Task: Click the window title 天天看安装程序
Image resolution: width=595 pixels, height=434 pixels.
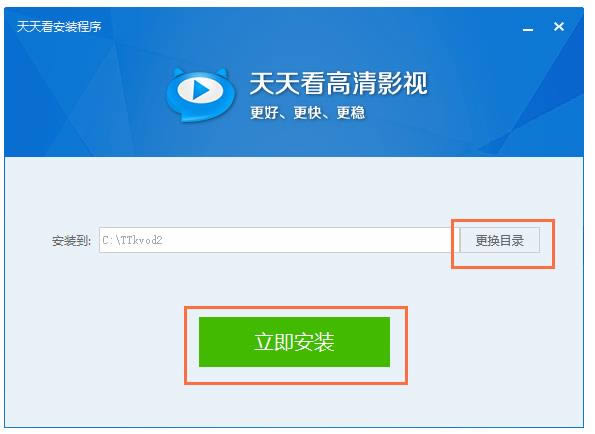Action: pos(59,27)
